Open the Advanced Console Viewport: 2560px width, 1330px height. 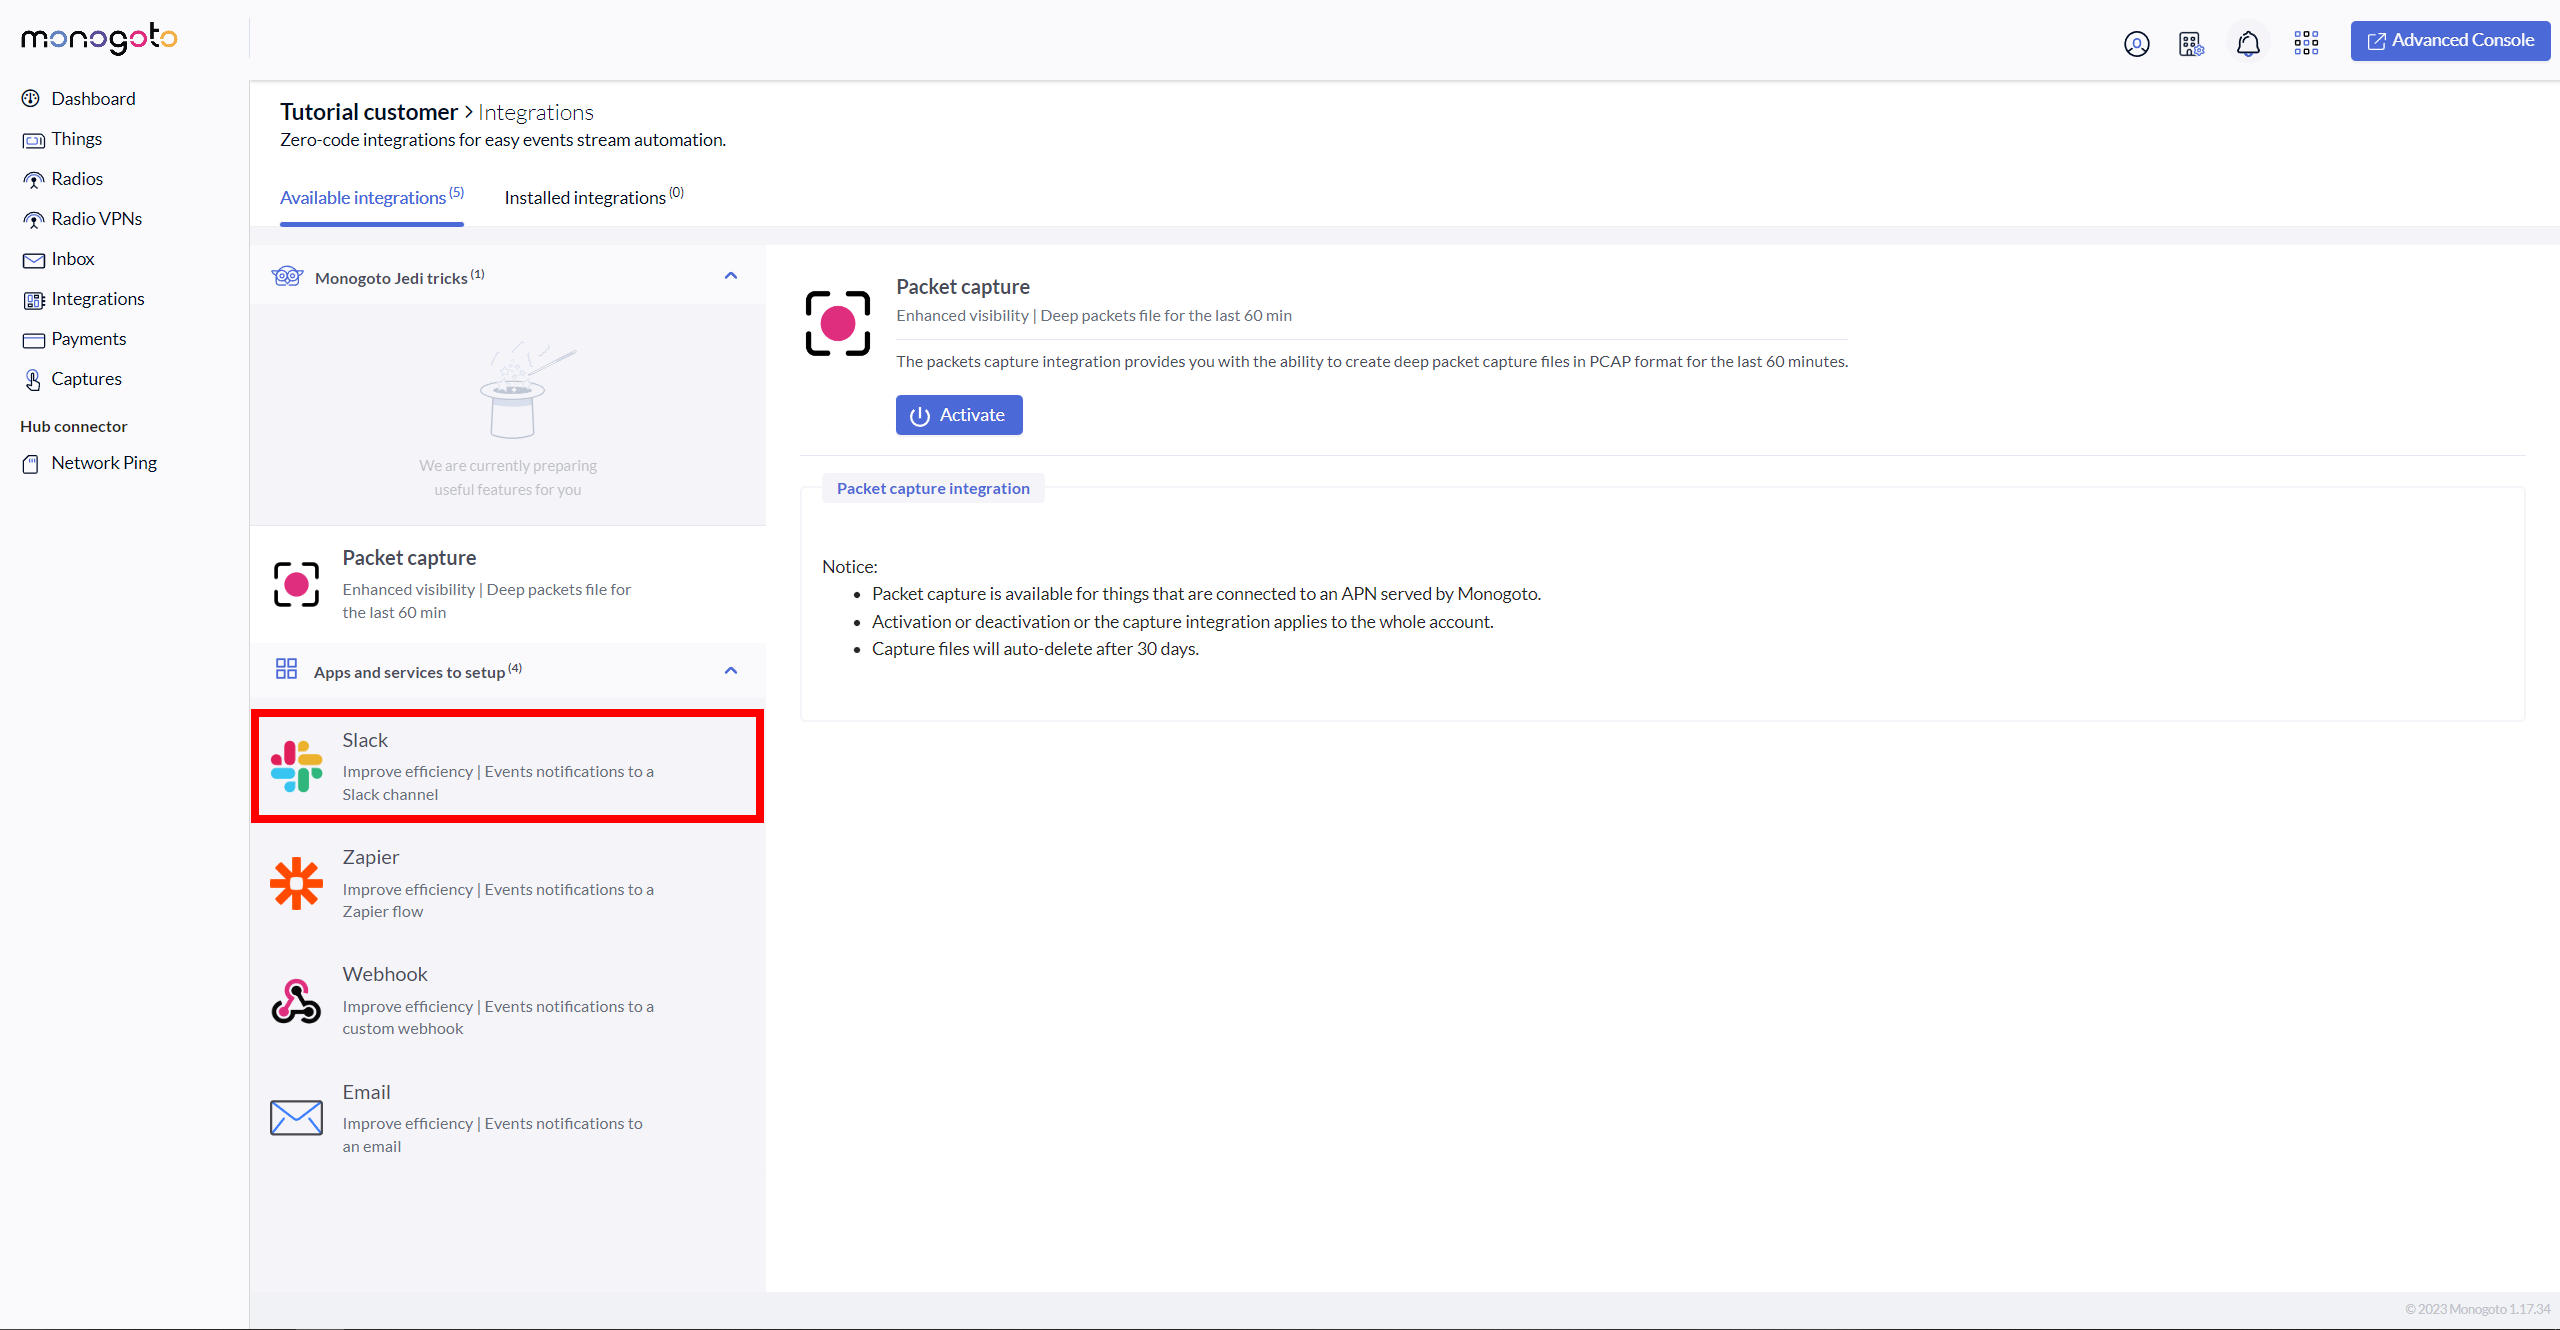click(x=2450, y=41)
